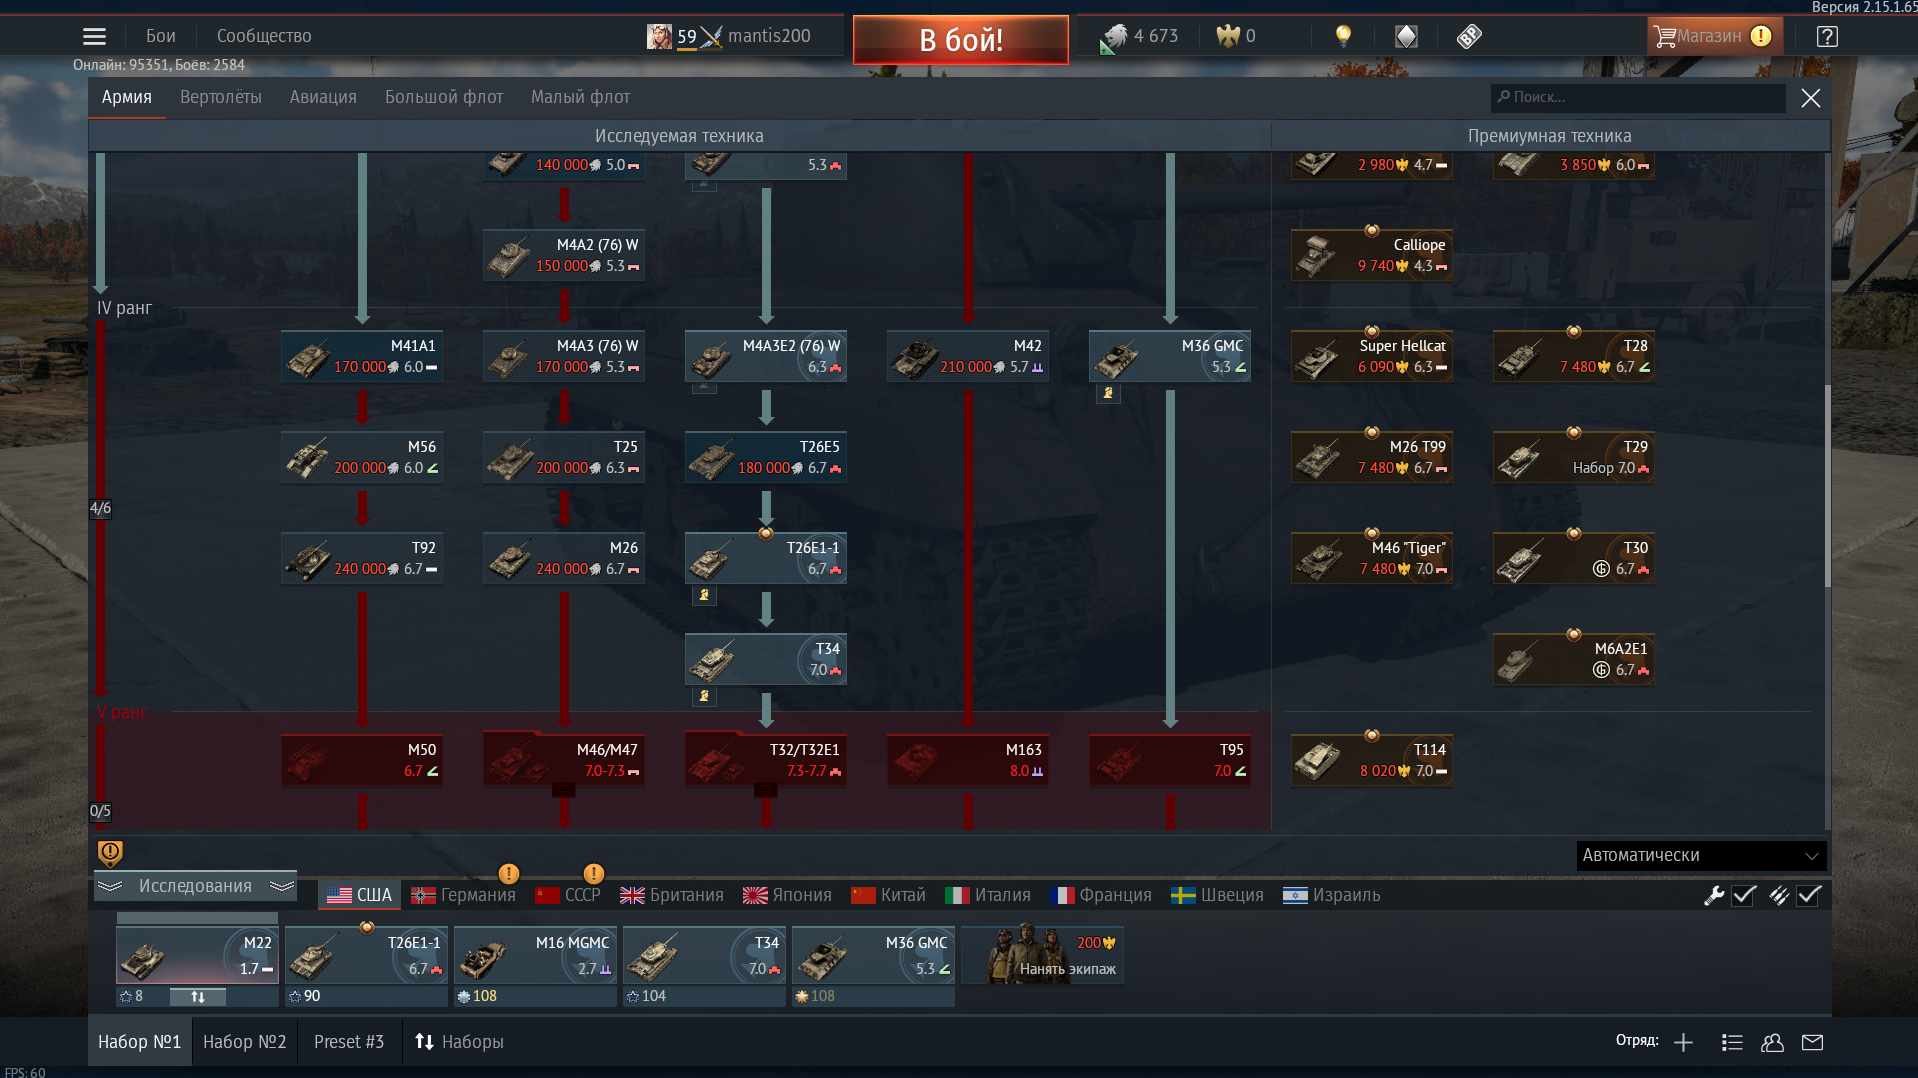Select the M56 vehicle card

point(361,457)
